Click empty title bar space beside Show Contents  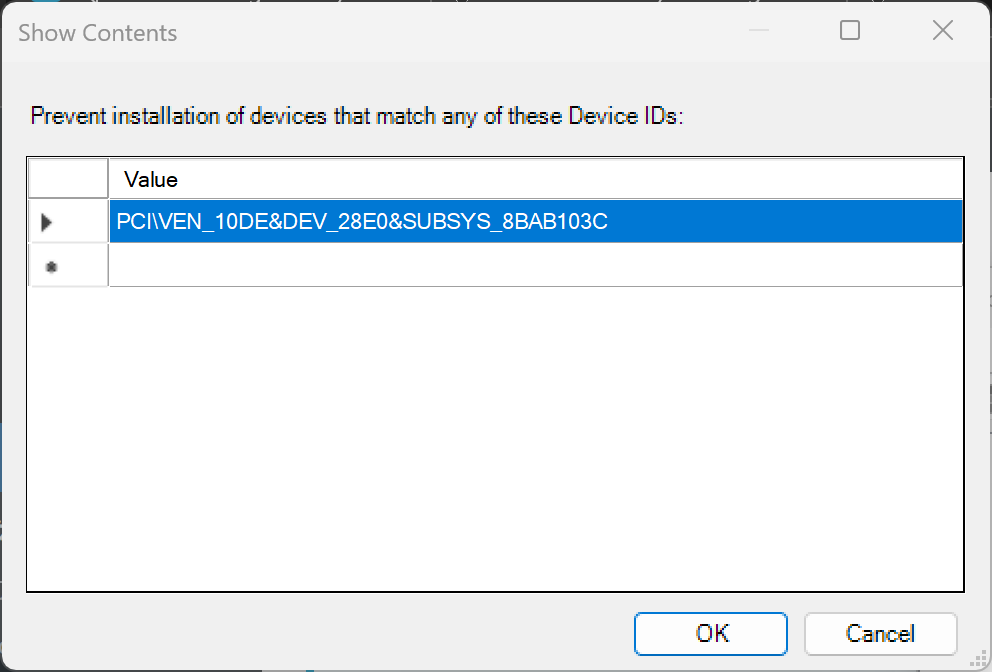[x=450, y=32]
